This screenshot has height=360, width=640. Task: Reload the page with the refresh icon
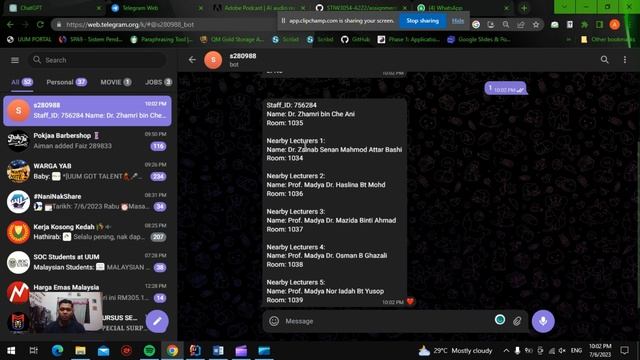pos(40,24)
